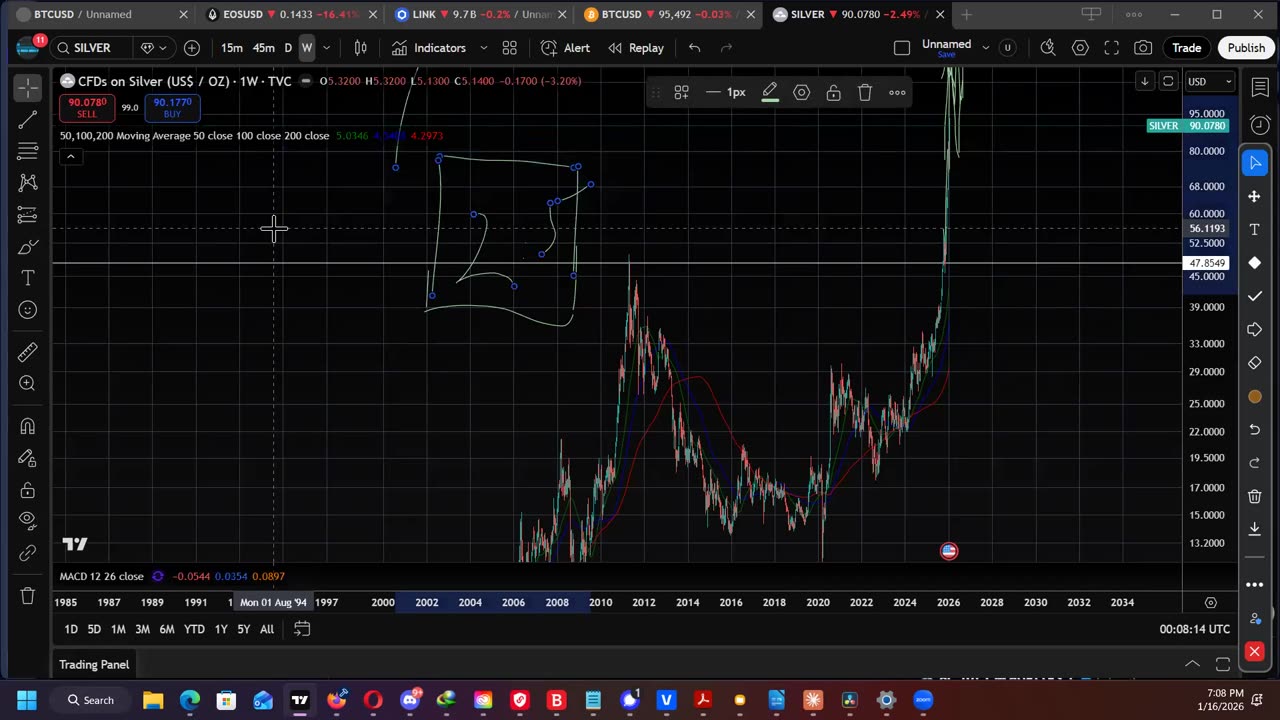Viewport: 1280px width, 720px height.
Task: Select the 15m timeframe
Action: (x=232, y=48)
